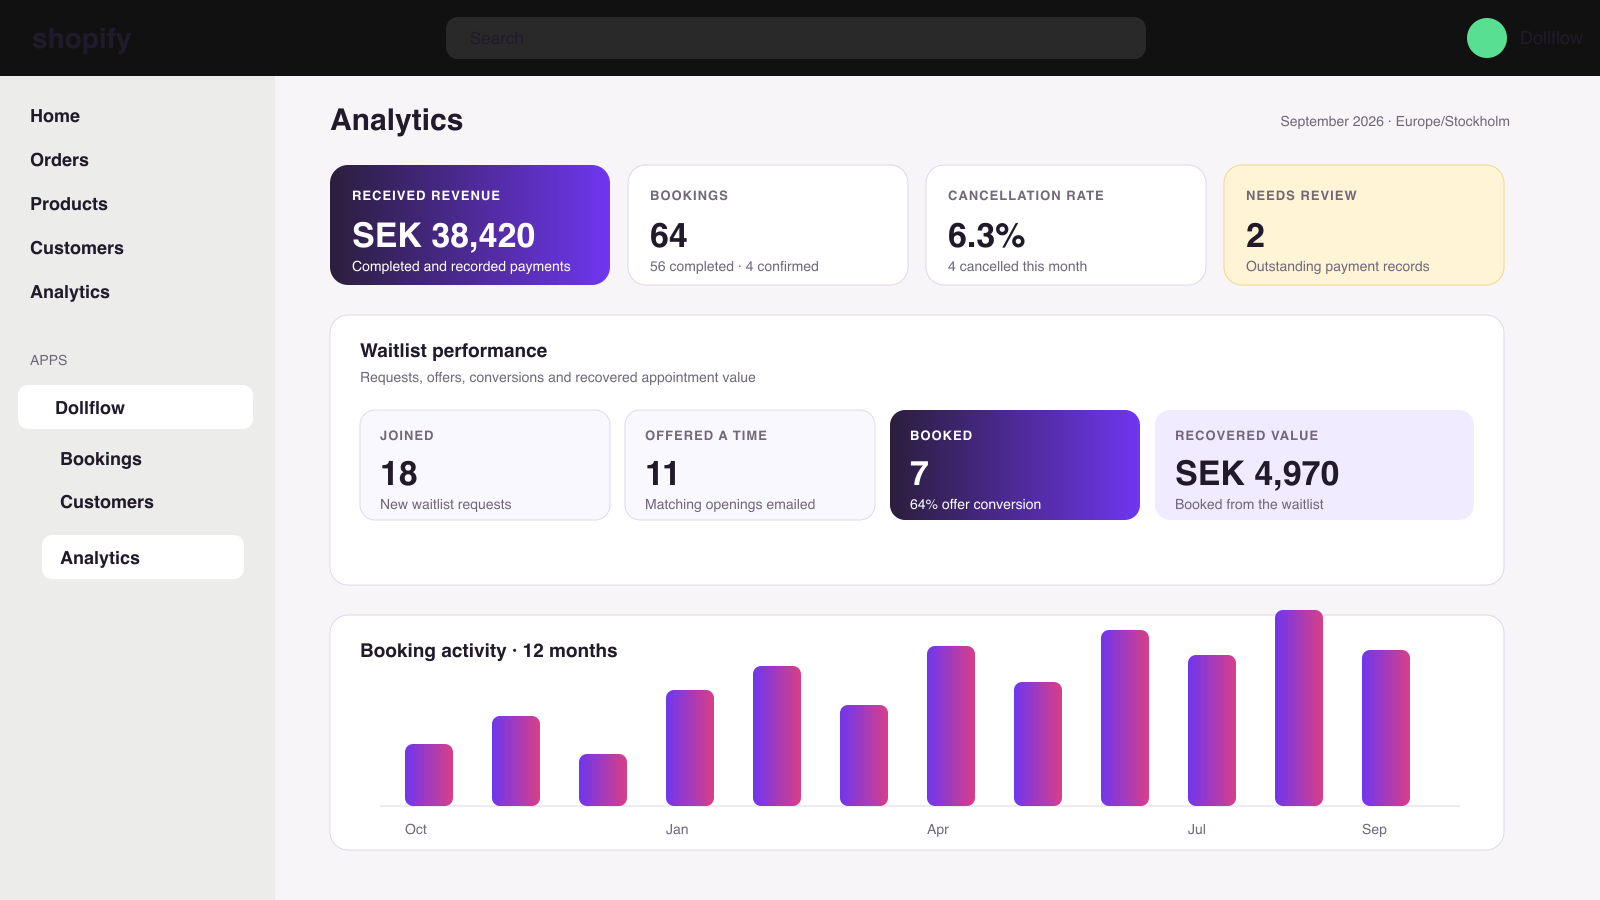Open Products in the sidebar
The image size is (1600, 900).
(x=69, y=204)
